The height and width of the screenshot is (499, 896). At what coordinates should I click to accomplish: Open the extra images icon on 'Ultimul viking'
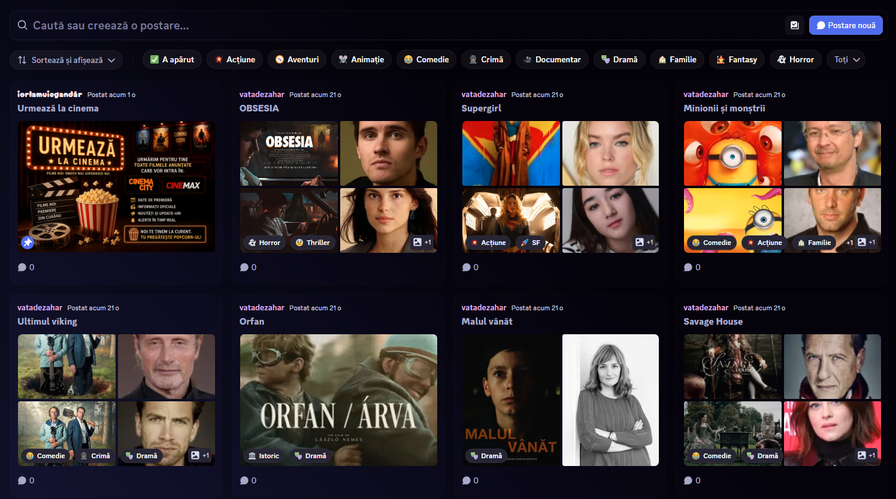pyautogui.click(x=200, y=456)
